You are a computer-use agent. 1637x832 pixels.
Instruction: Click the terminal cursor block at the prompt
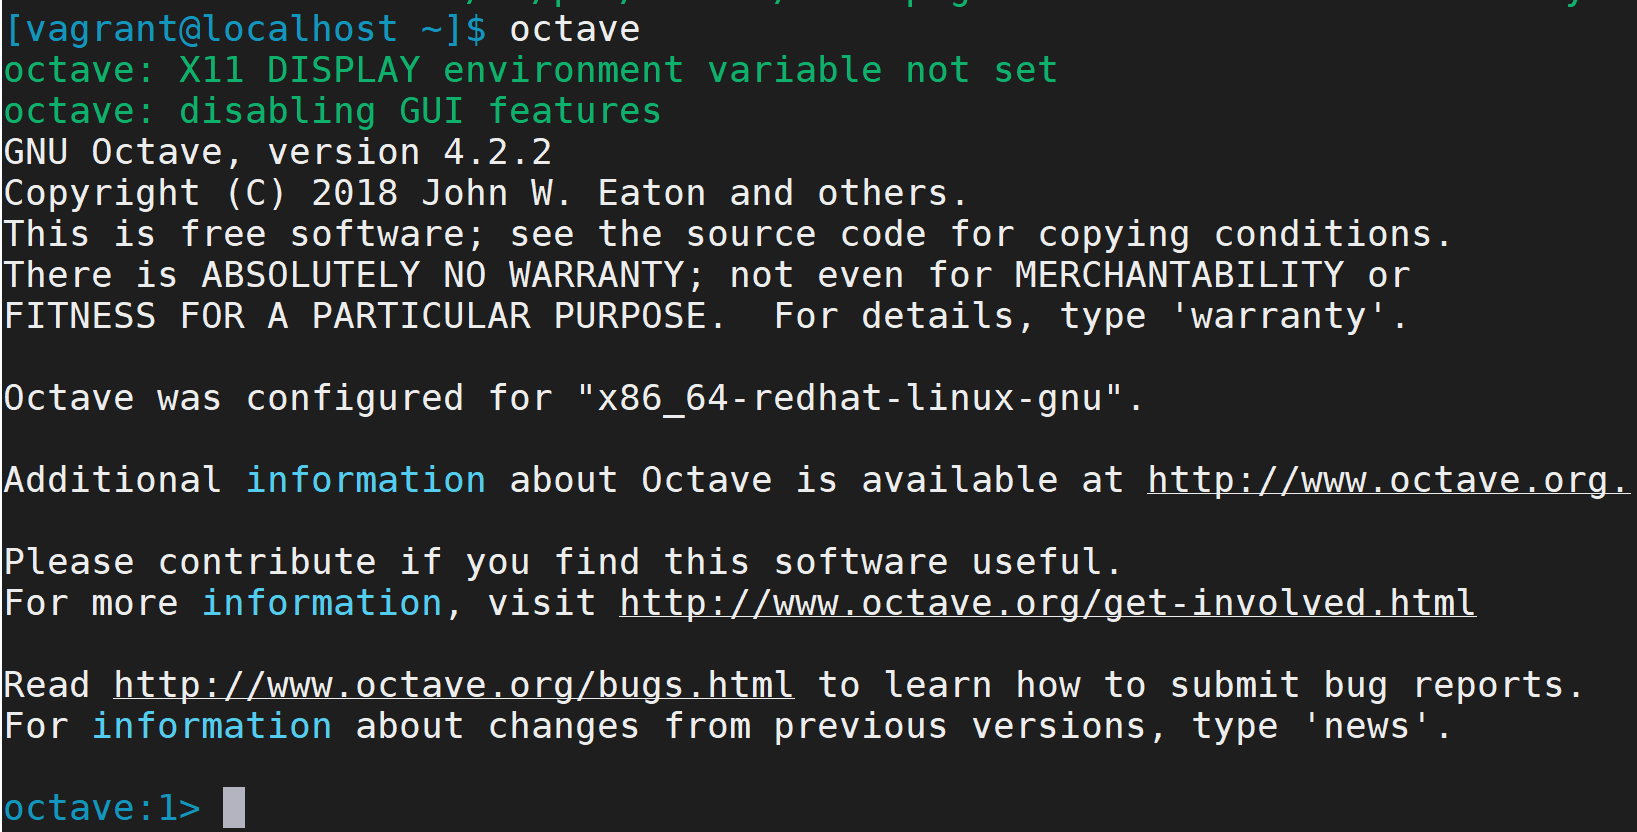tap(233, 807)
